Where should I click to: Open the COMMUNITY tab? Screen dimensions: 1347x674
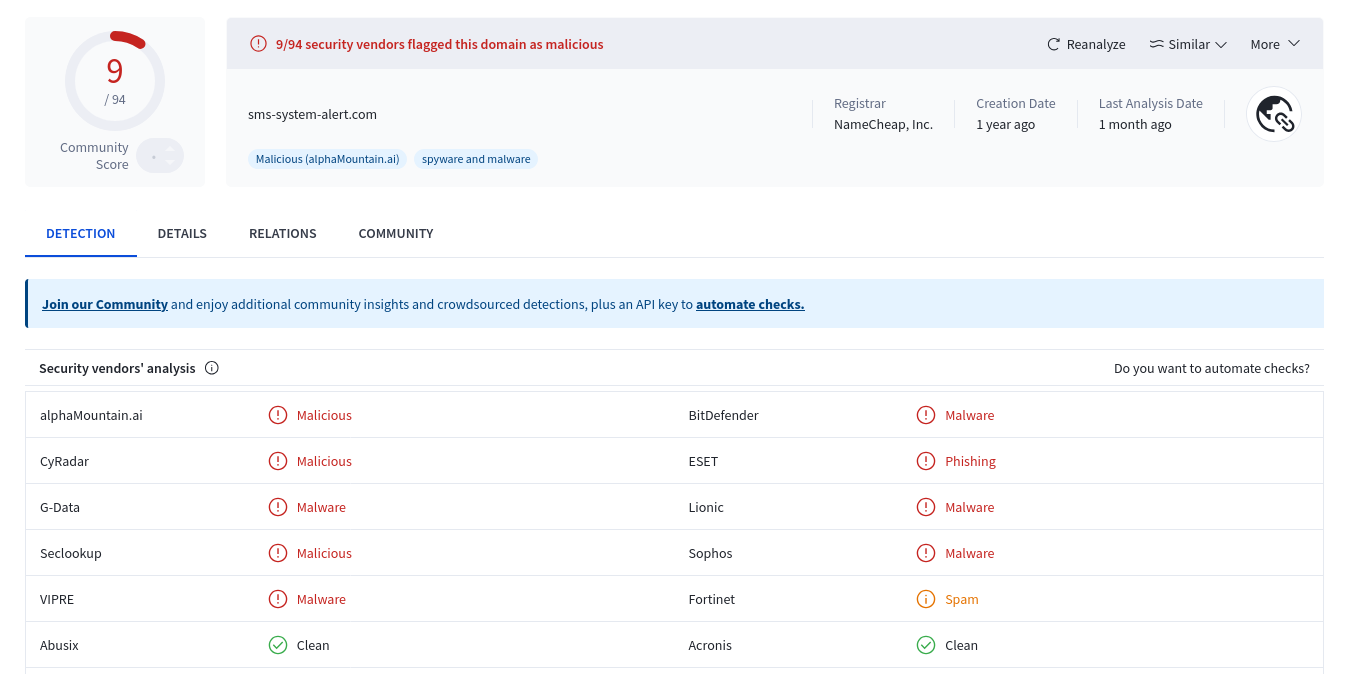click(396, 233)
